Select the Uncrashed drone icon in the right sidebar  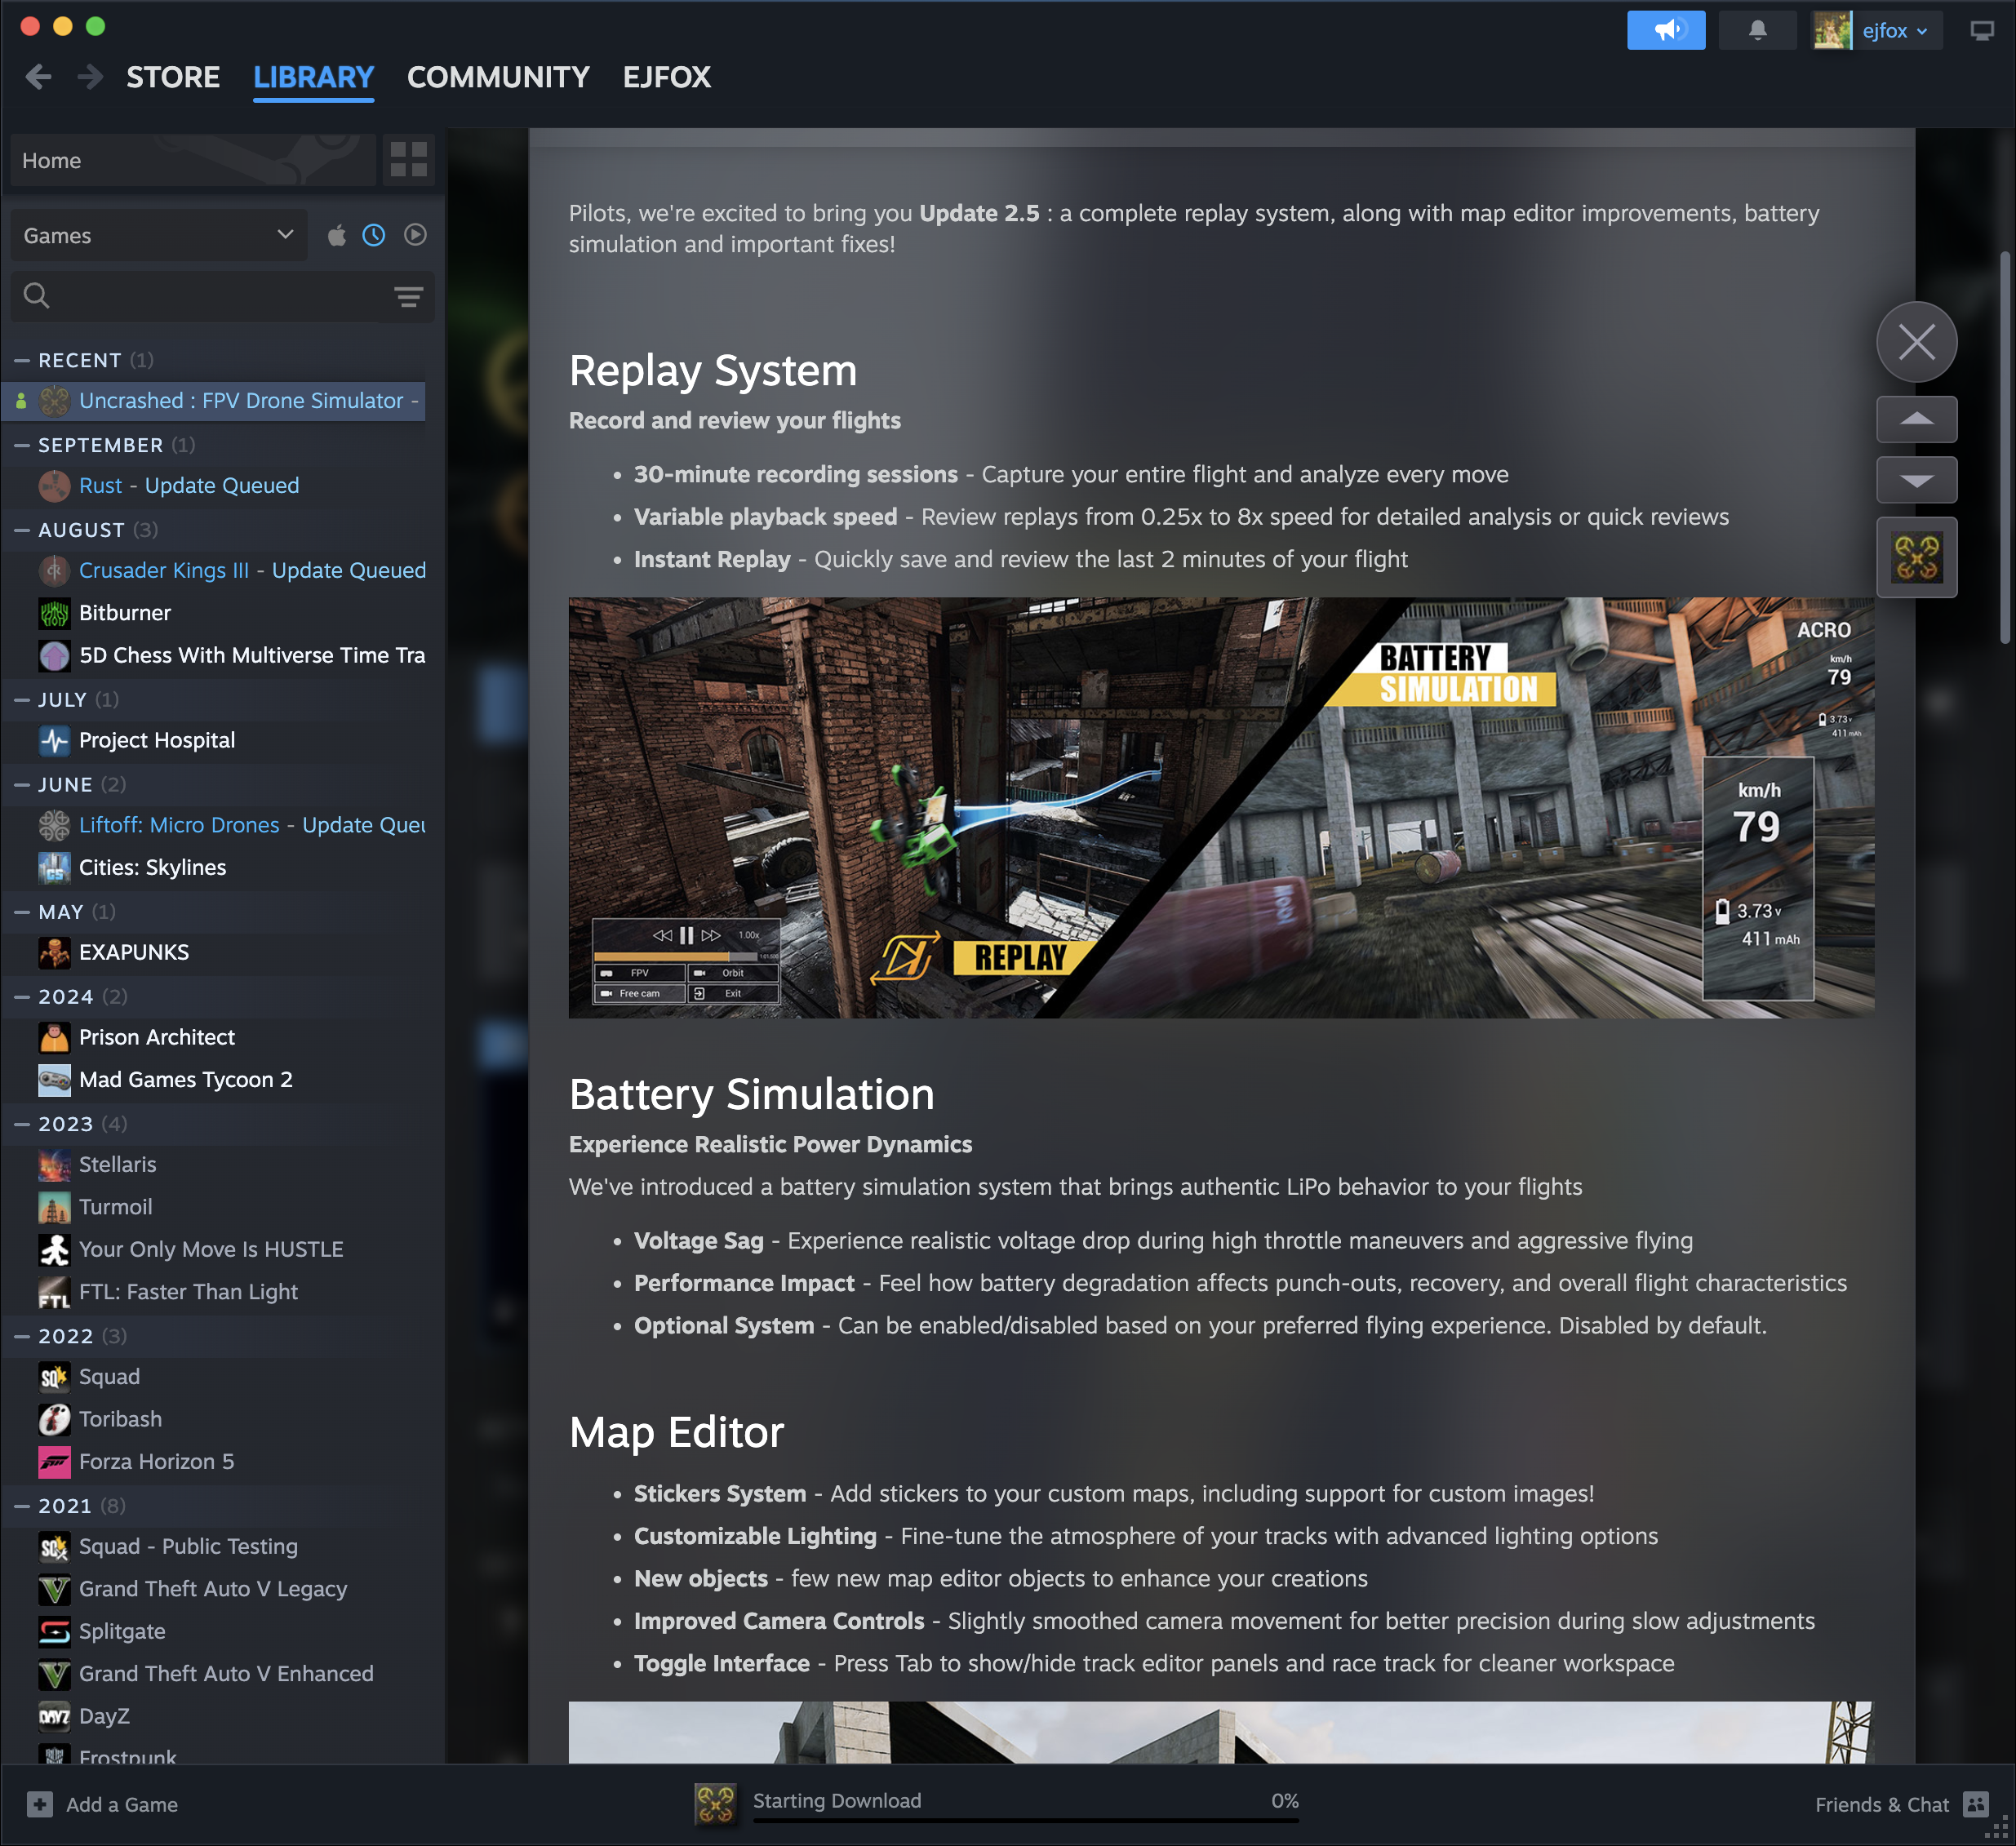pyautogui.click(x=1916, y=556)
